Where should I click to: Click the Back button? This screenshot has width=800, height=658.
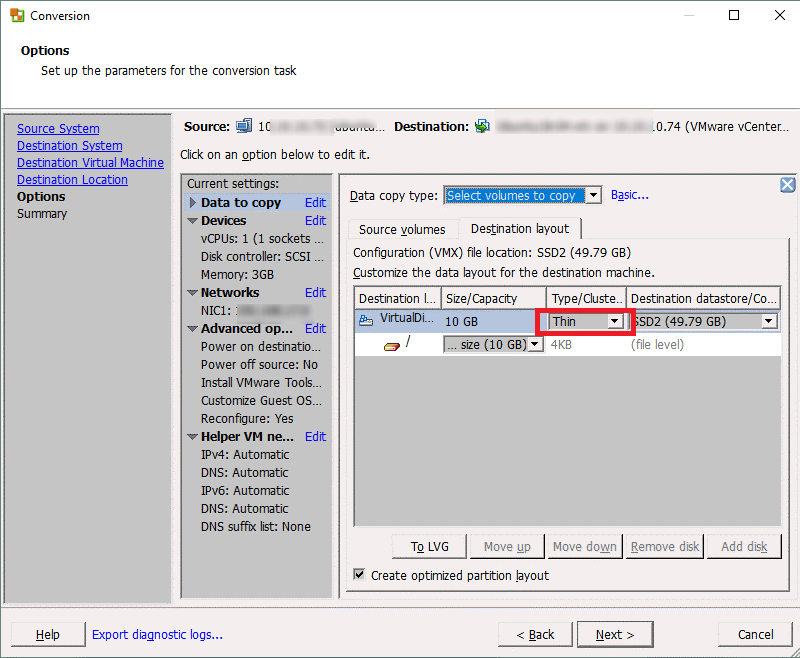535,635
